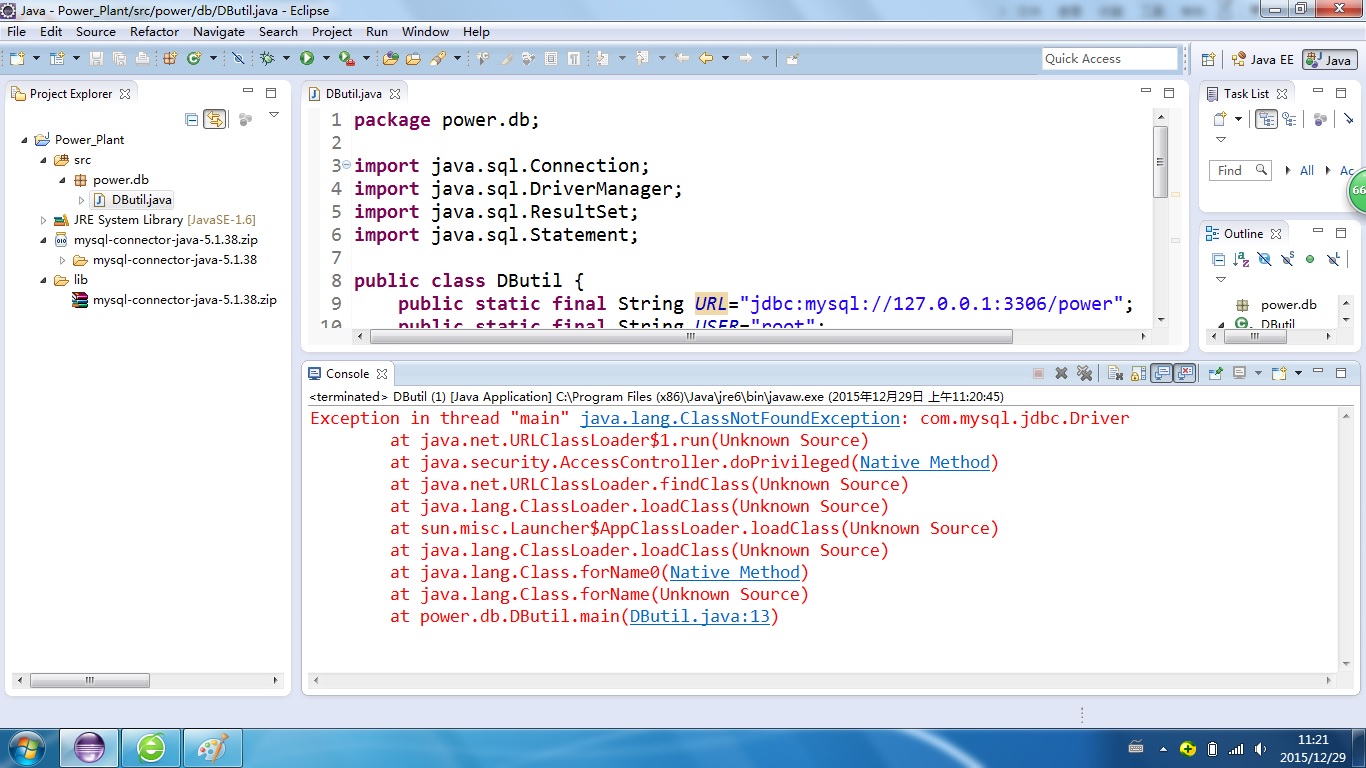Click the Back navigation arrow icon

point(706,58)
